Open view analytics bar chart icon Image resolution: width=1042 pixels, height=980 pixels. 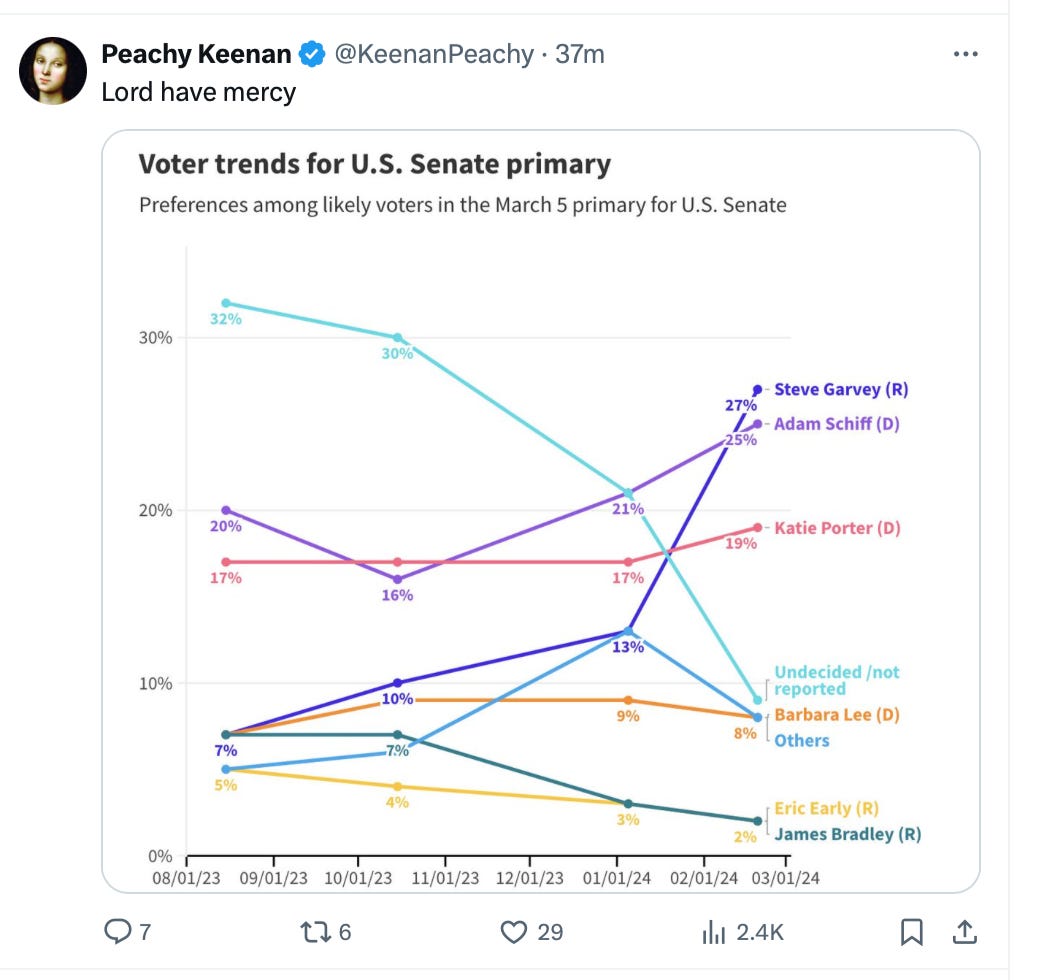click(x=713, y=932)
